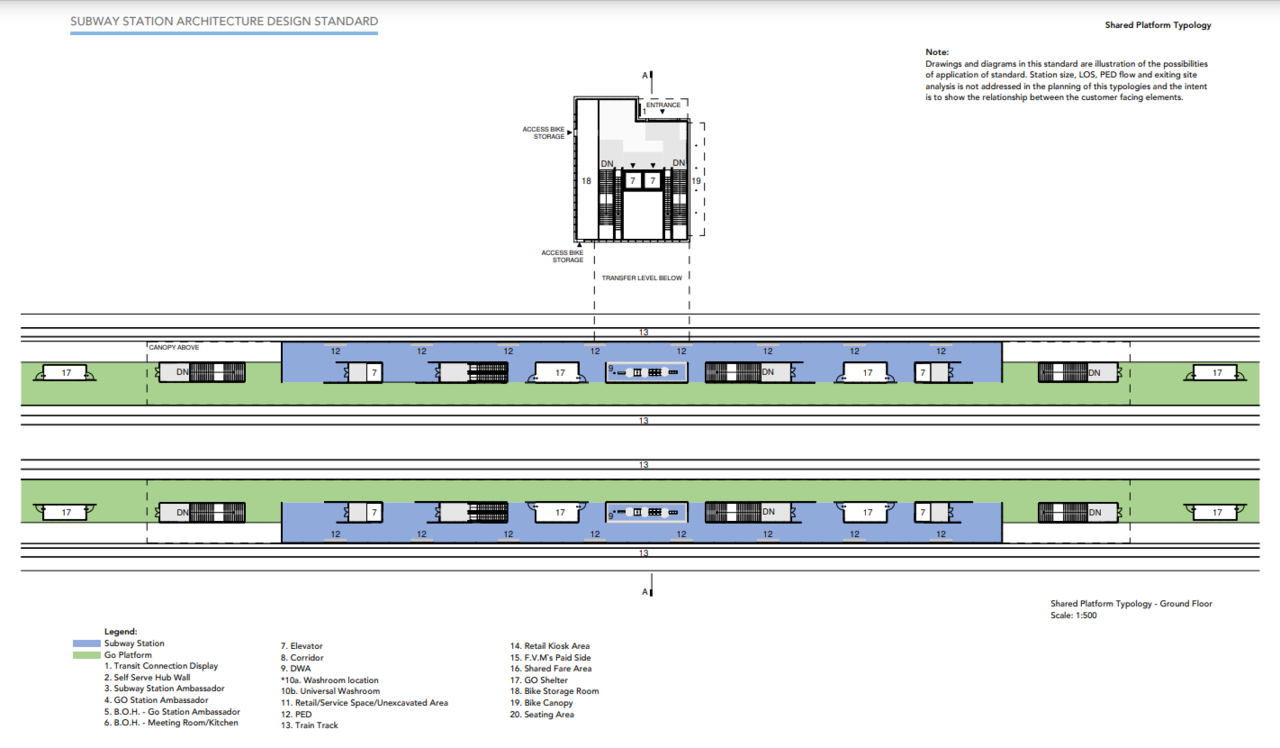The image size is (1280, 748).
Task: Select legend entry 10b. Universal Washroom
Action: tap(330, 691)
